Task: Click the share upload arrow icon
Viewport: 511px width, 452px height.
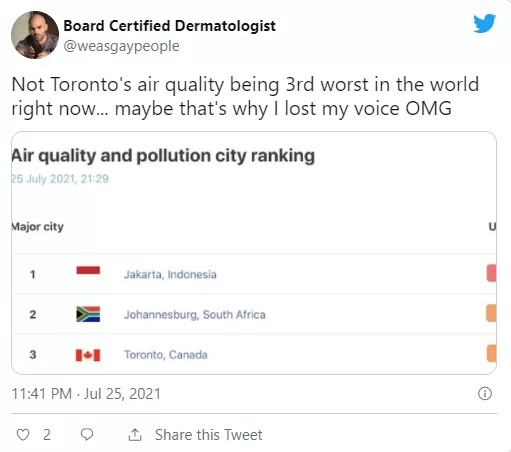Action: (135, 435)
